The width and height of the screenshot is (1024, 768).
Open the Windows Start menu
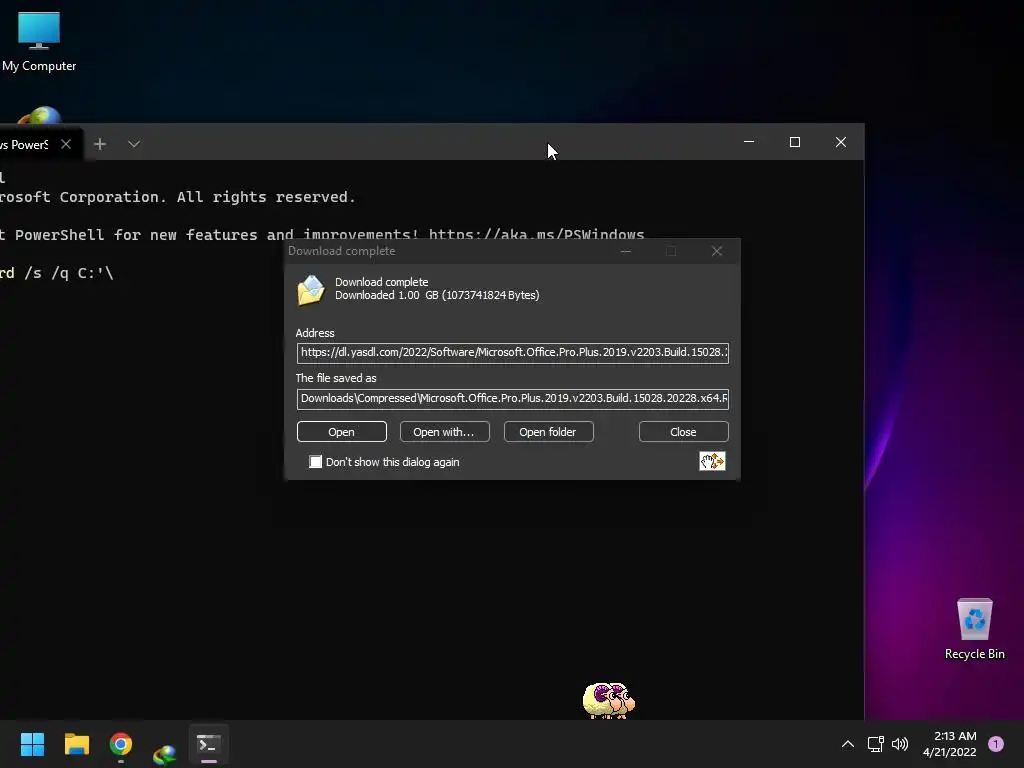(32, 744)
